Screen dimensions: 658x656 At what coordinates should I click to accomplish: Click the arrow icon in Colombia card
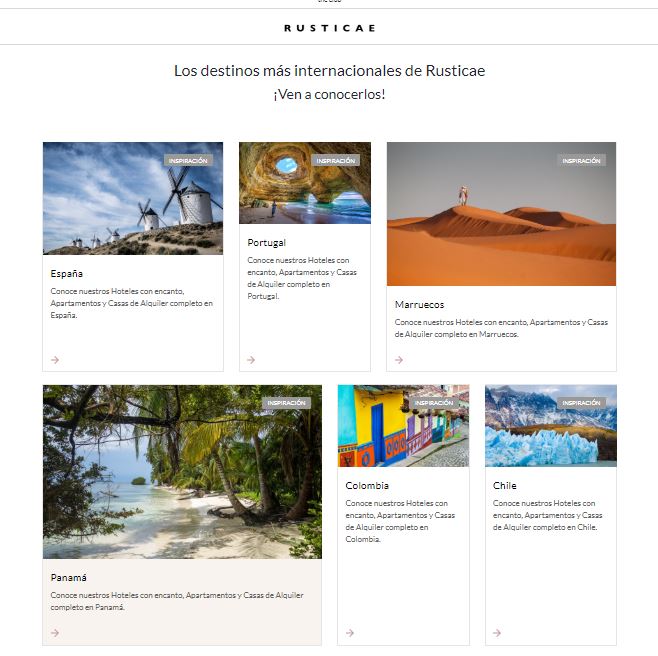point(350,632)
